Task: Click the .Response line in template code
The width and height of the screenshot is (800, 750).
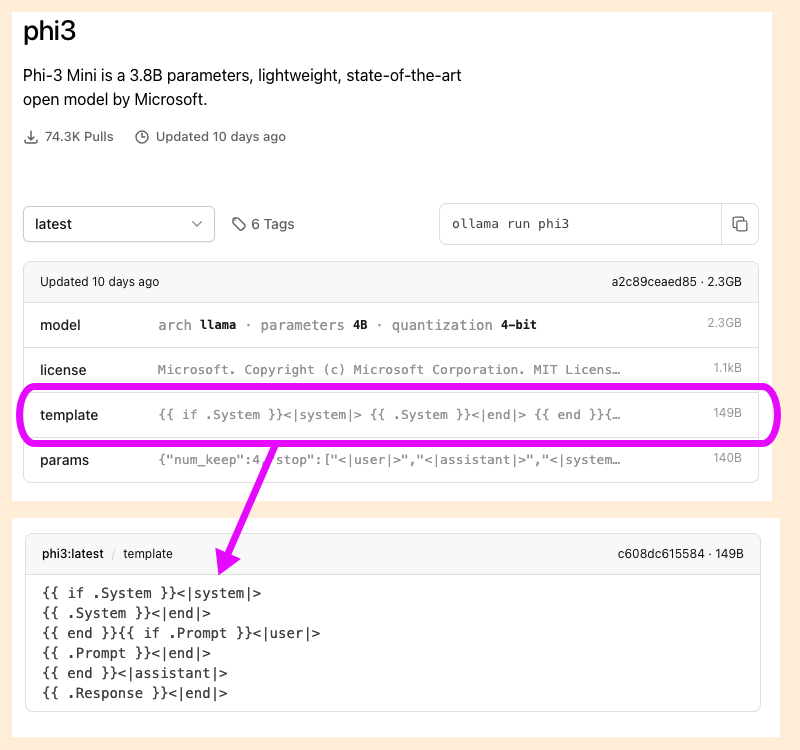Action: tap(135, 693)
